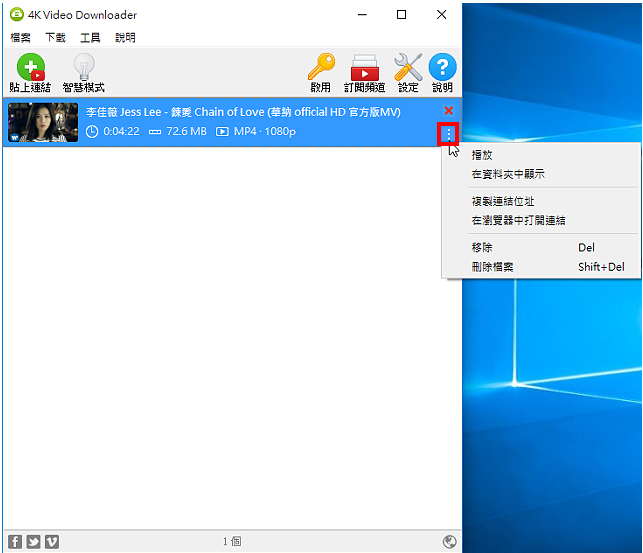Viewport: 643px width, 553px height.
Task: Open the Activate (啟用) key icon
Action: tap(321, 73)
